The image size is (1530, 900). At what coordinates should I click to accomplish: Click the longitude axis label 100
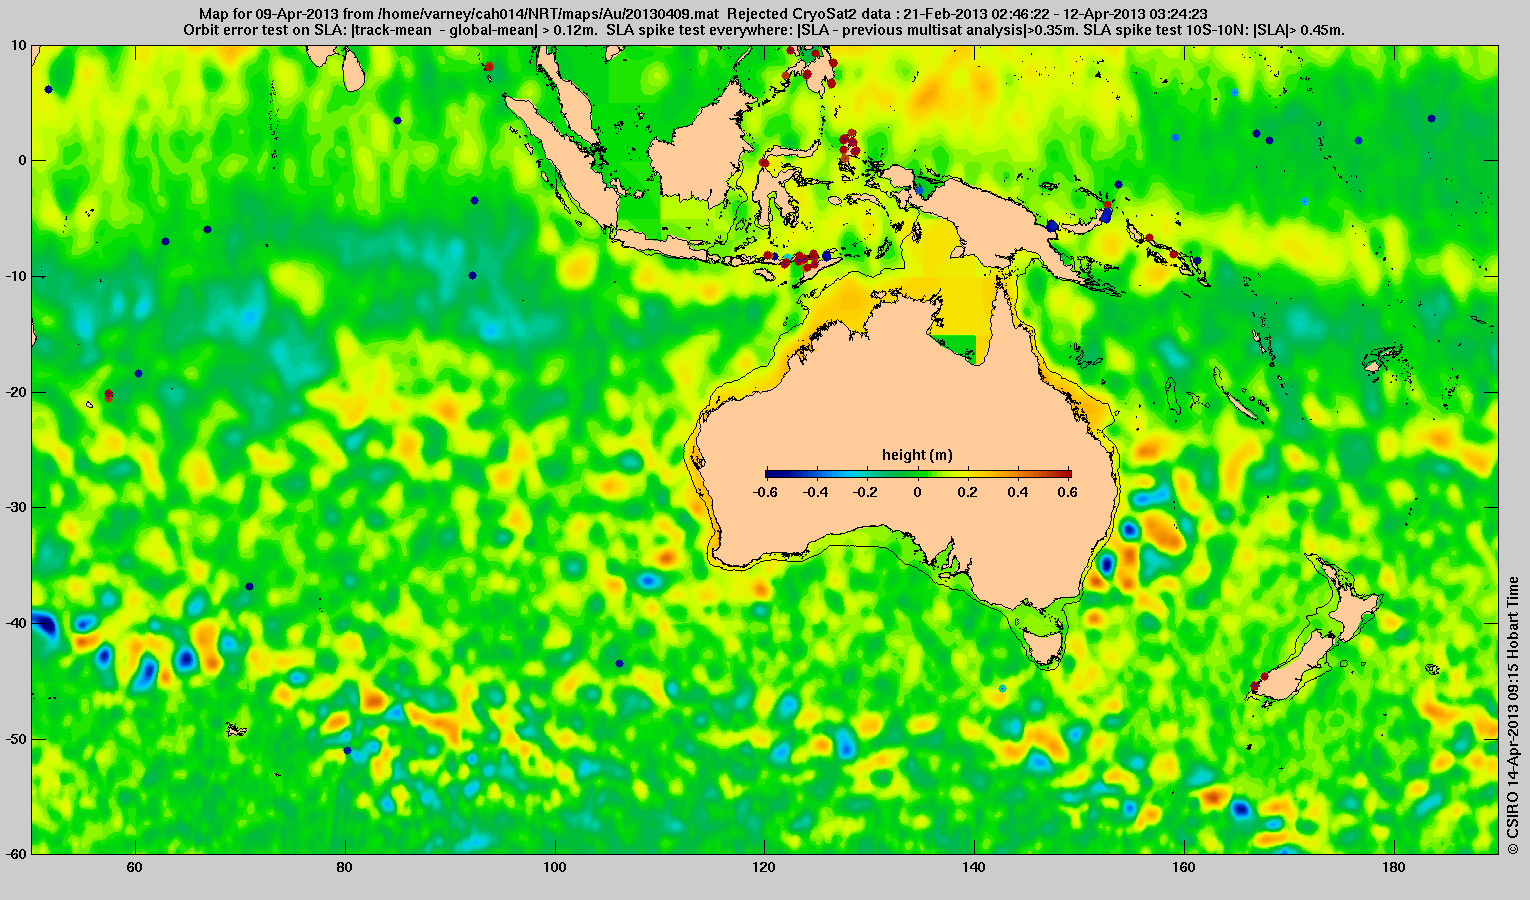[555, 867]
